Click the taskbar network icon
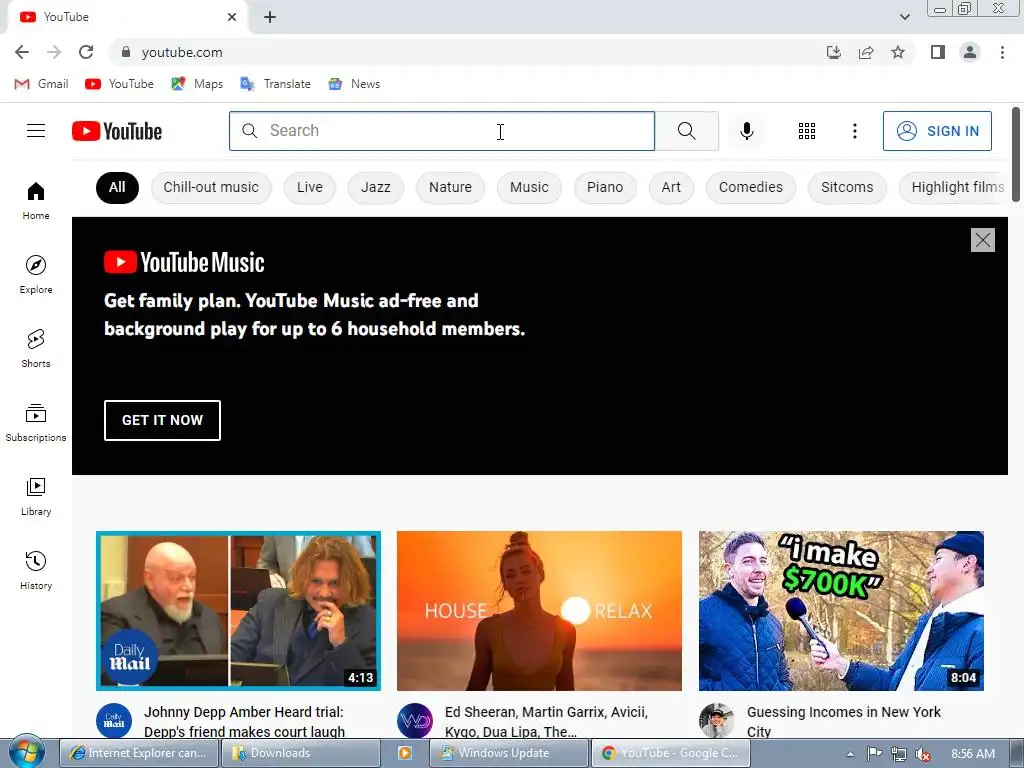This screenshot has height=768, width=1024. (x=899, y=754)
